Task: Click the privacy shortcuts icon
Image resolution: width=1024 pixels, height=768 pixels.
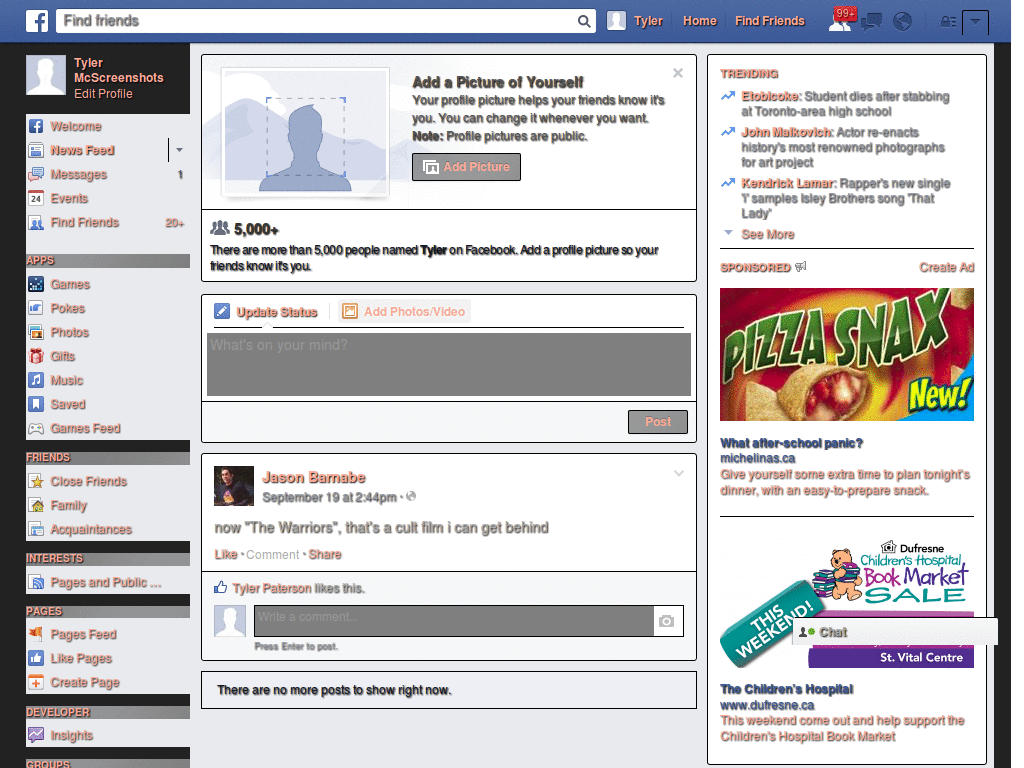Action: coord(947,21)
